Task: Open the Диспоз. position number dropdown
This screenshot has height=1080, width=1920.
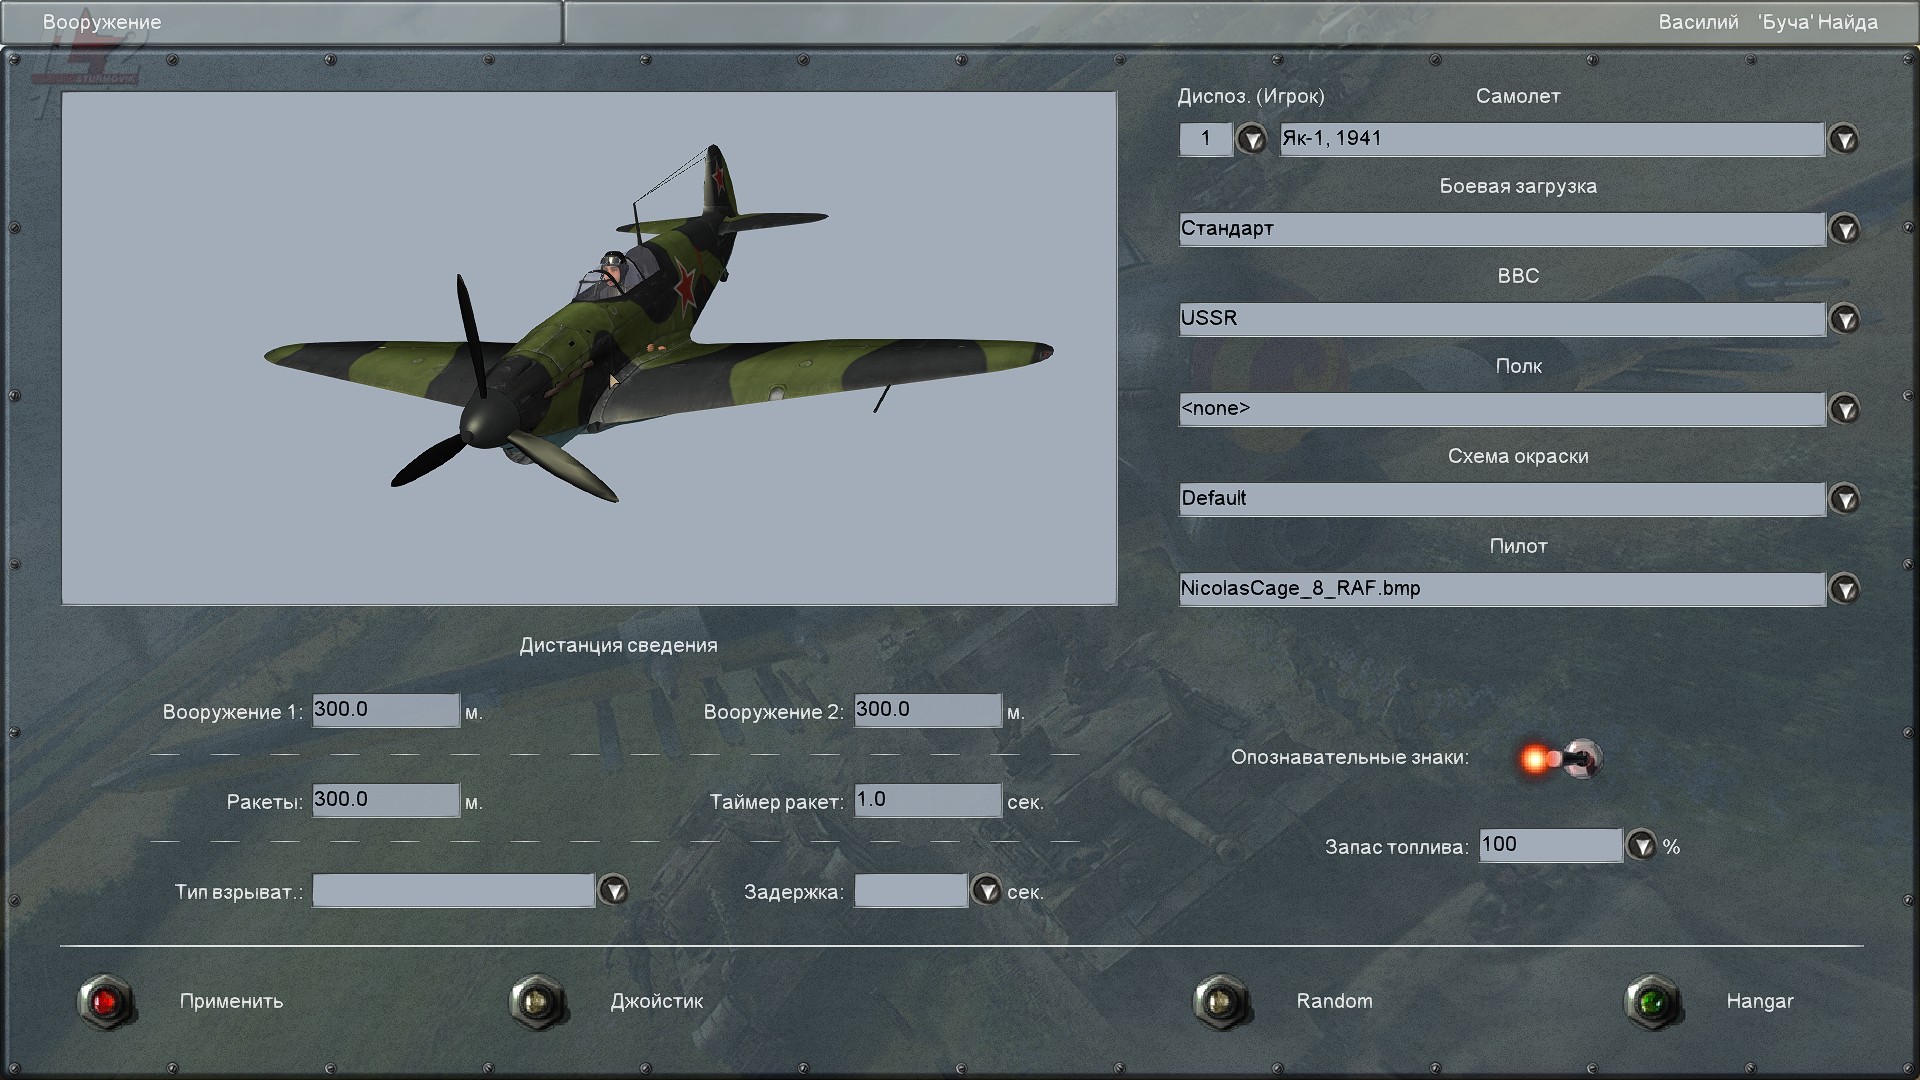Action: pyautogui.click(x=1251, y=139)
